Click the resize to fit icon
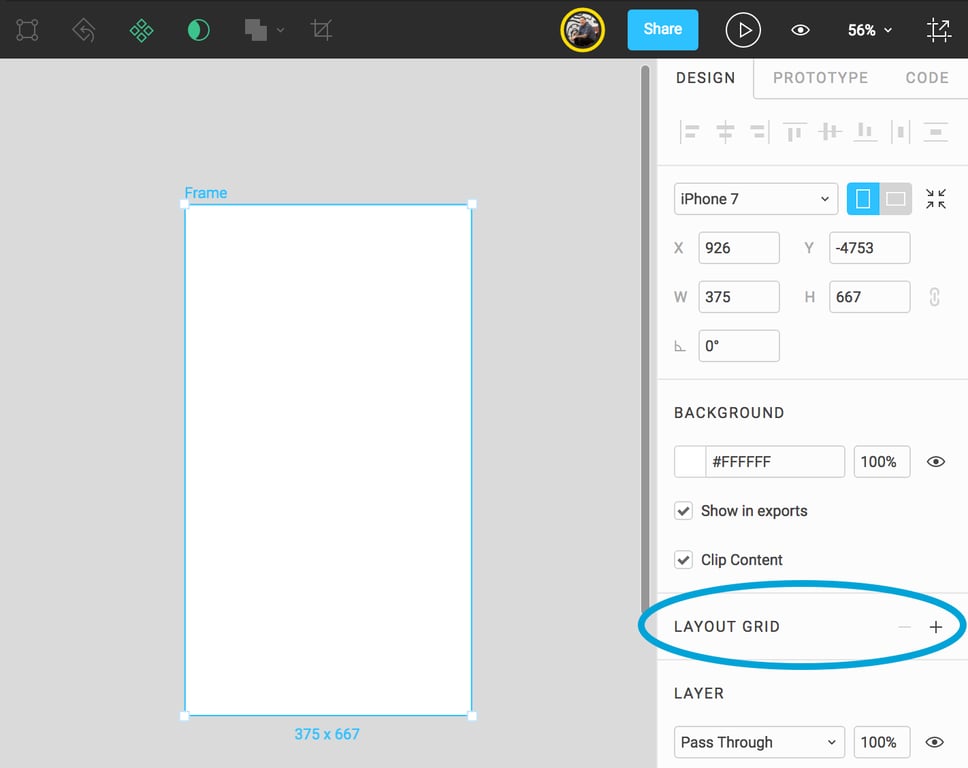 click(x=935, y=199)
